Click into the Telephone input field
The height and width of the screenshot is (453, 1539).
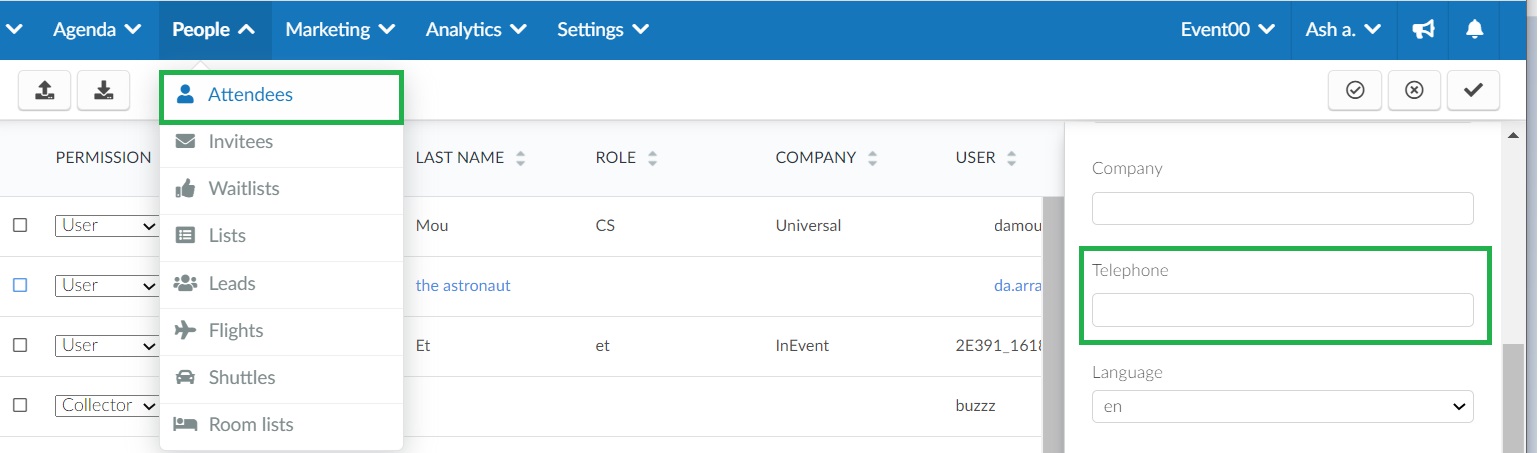[x=1283, y=310]
